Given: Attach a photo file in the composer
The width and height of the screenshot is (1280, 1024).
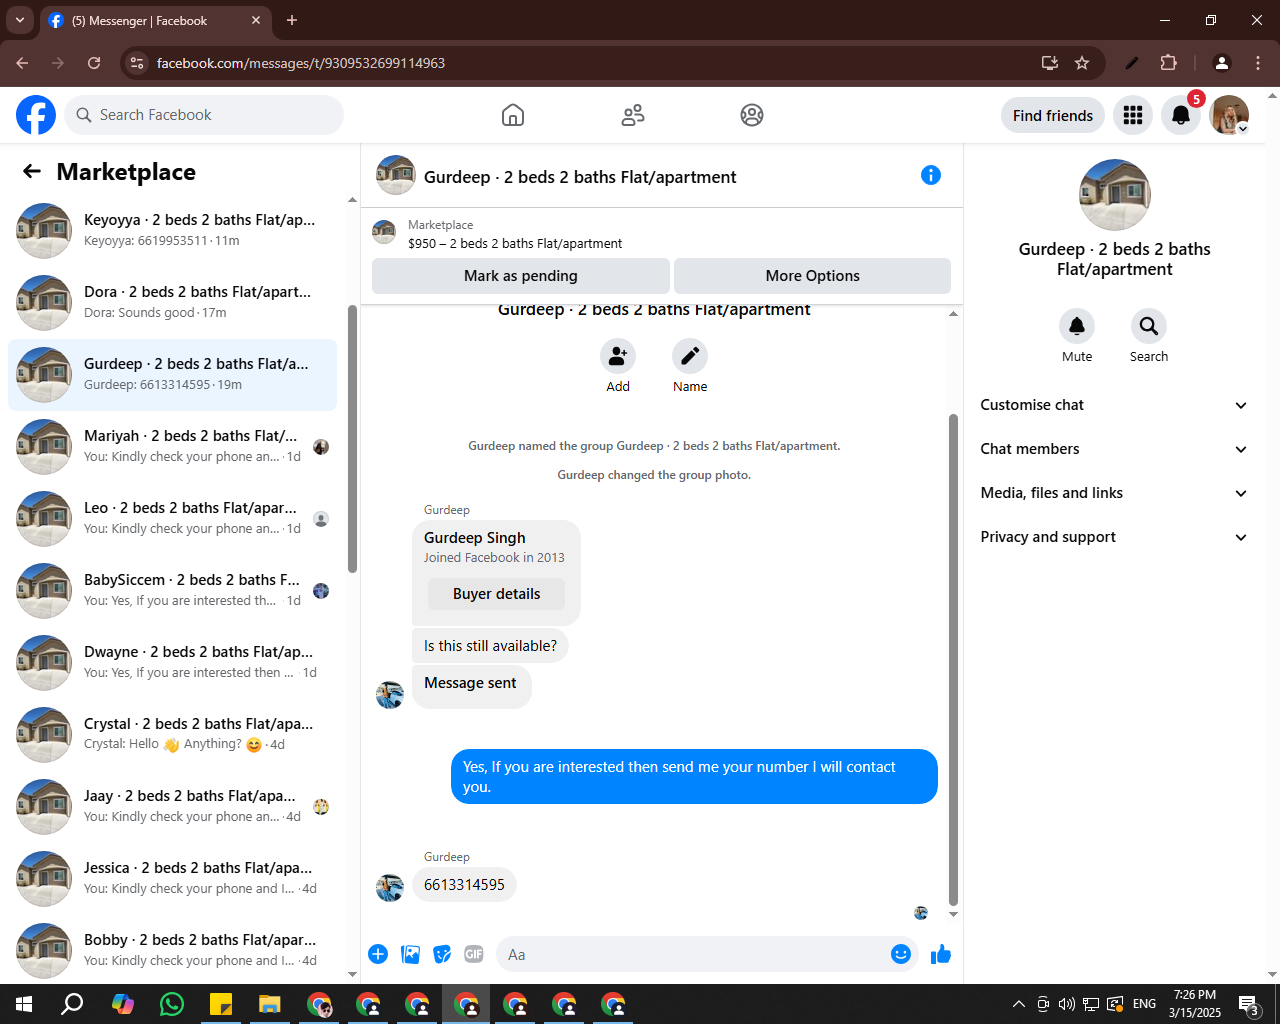Looking at the screenshot, I should (x=410, y=954).
